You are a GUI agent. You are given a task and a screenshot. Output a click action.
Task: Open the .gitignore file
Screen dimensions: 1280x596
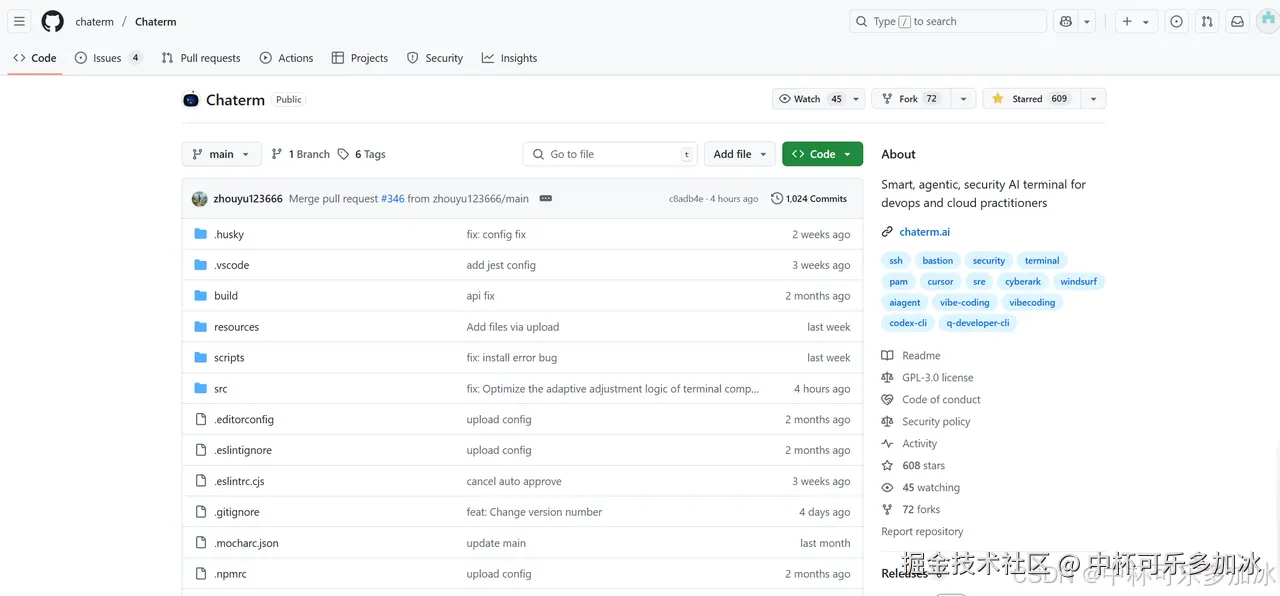click(237, 512)
